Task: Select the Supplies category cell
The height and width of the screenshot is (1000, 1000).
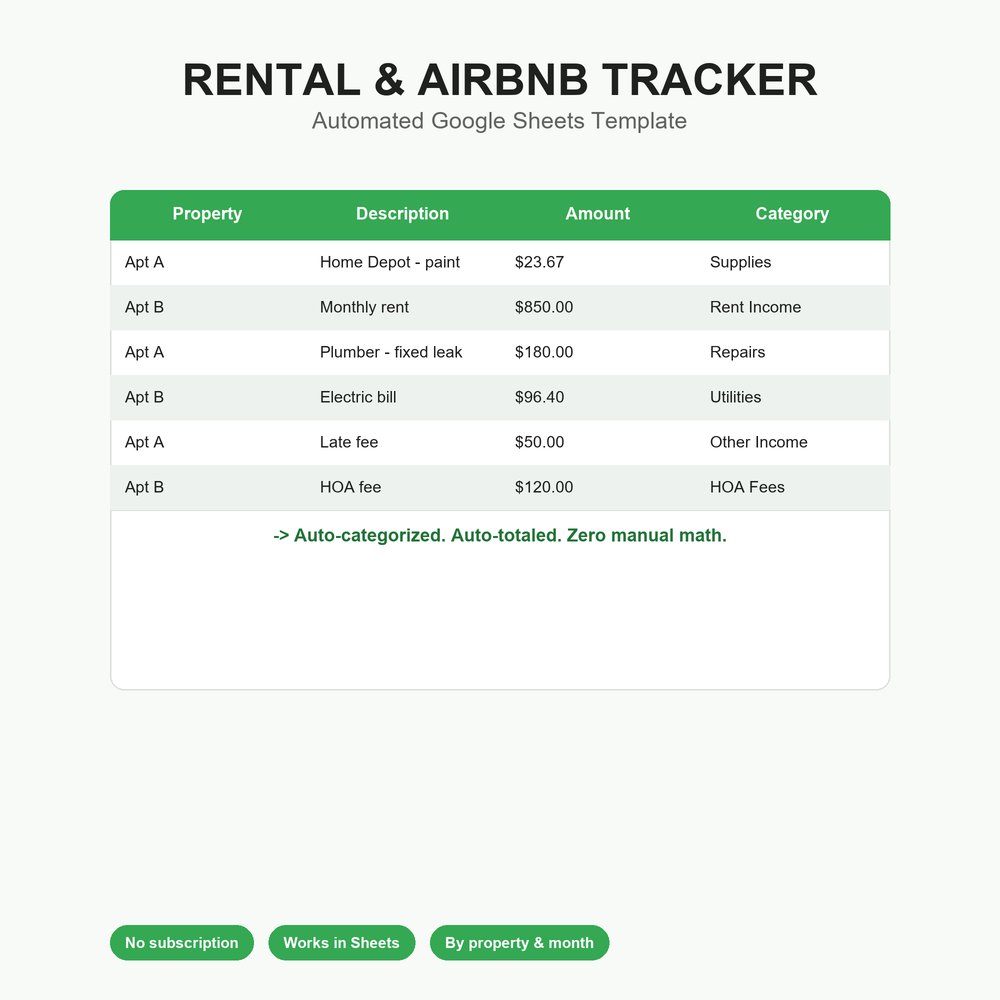Action: [x=740, y=262]
